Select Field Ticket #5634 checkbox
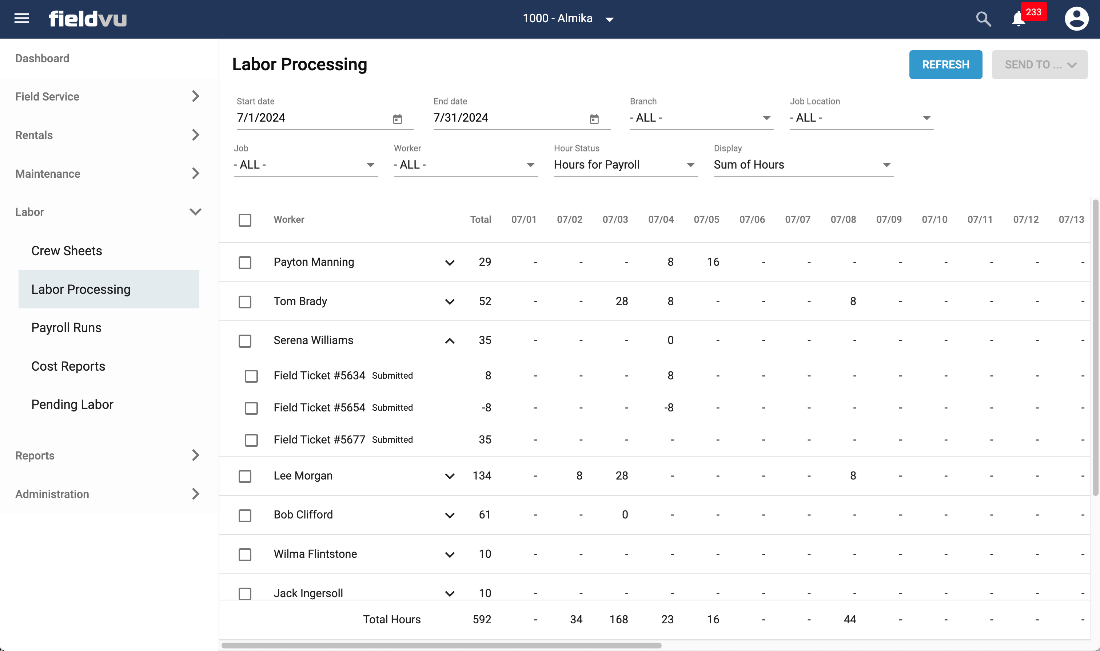 [x=251, y=376]
